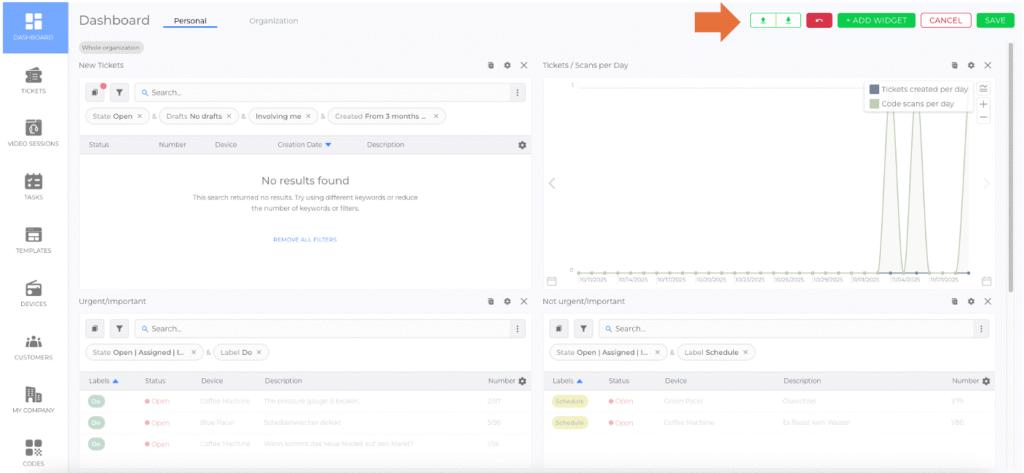Click the Cancel button

coord(946,20)
